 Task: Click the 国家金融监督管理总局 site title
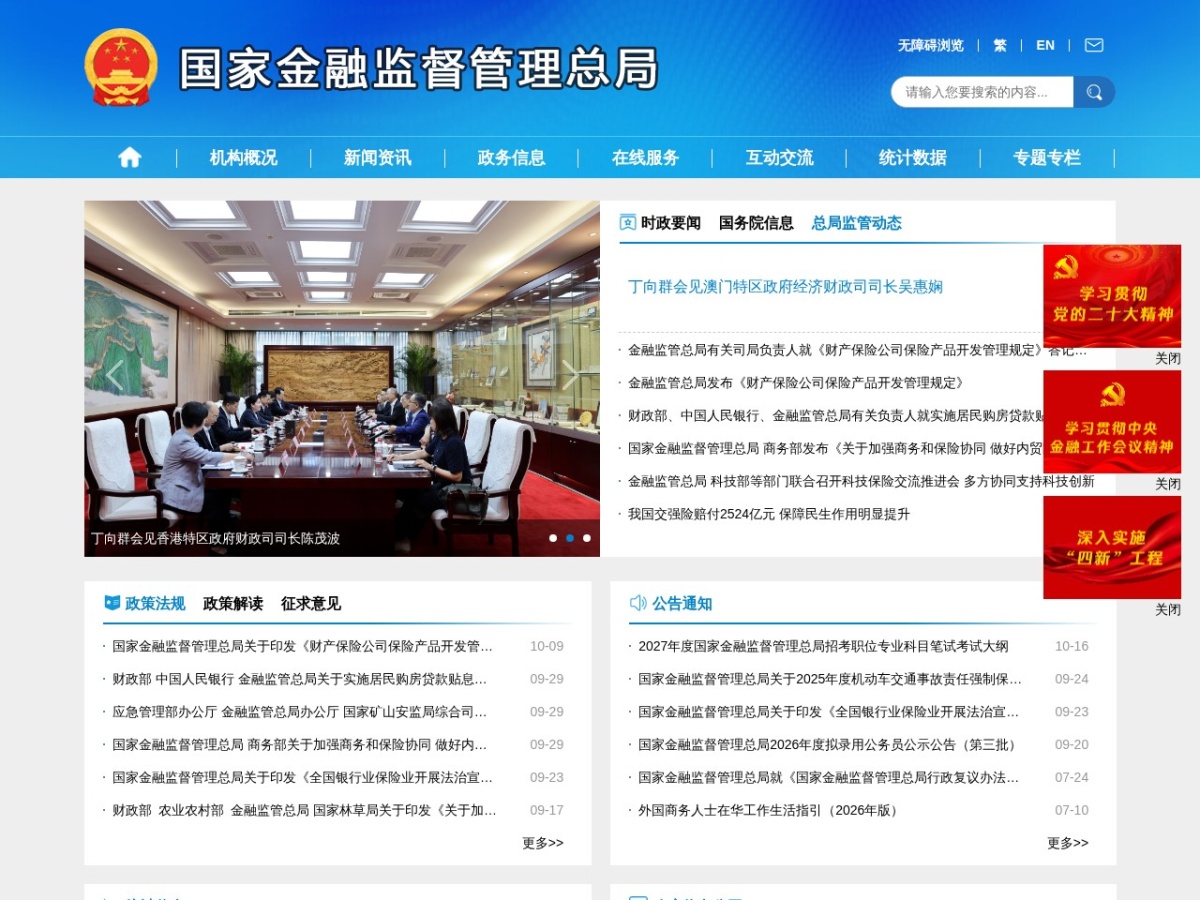[x=419, y=68]
